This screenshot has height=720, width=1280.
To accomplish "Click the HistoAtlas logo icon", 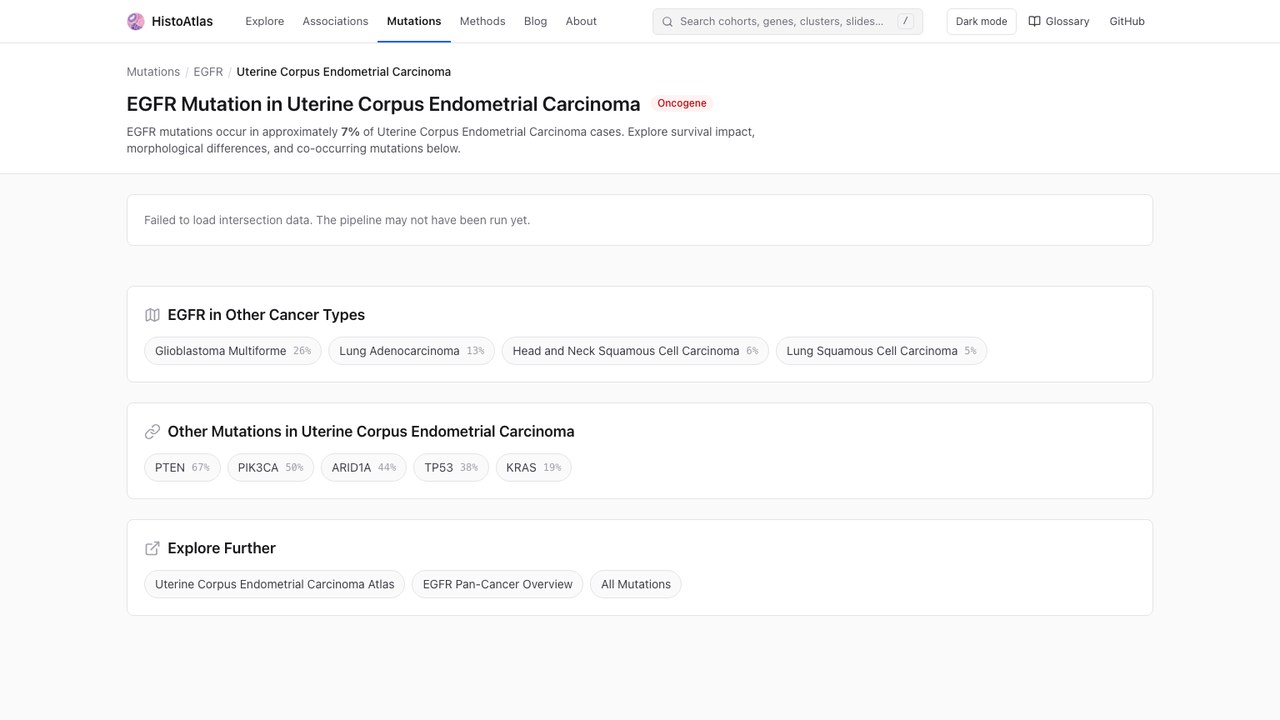I will pos(136,21).
